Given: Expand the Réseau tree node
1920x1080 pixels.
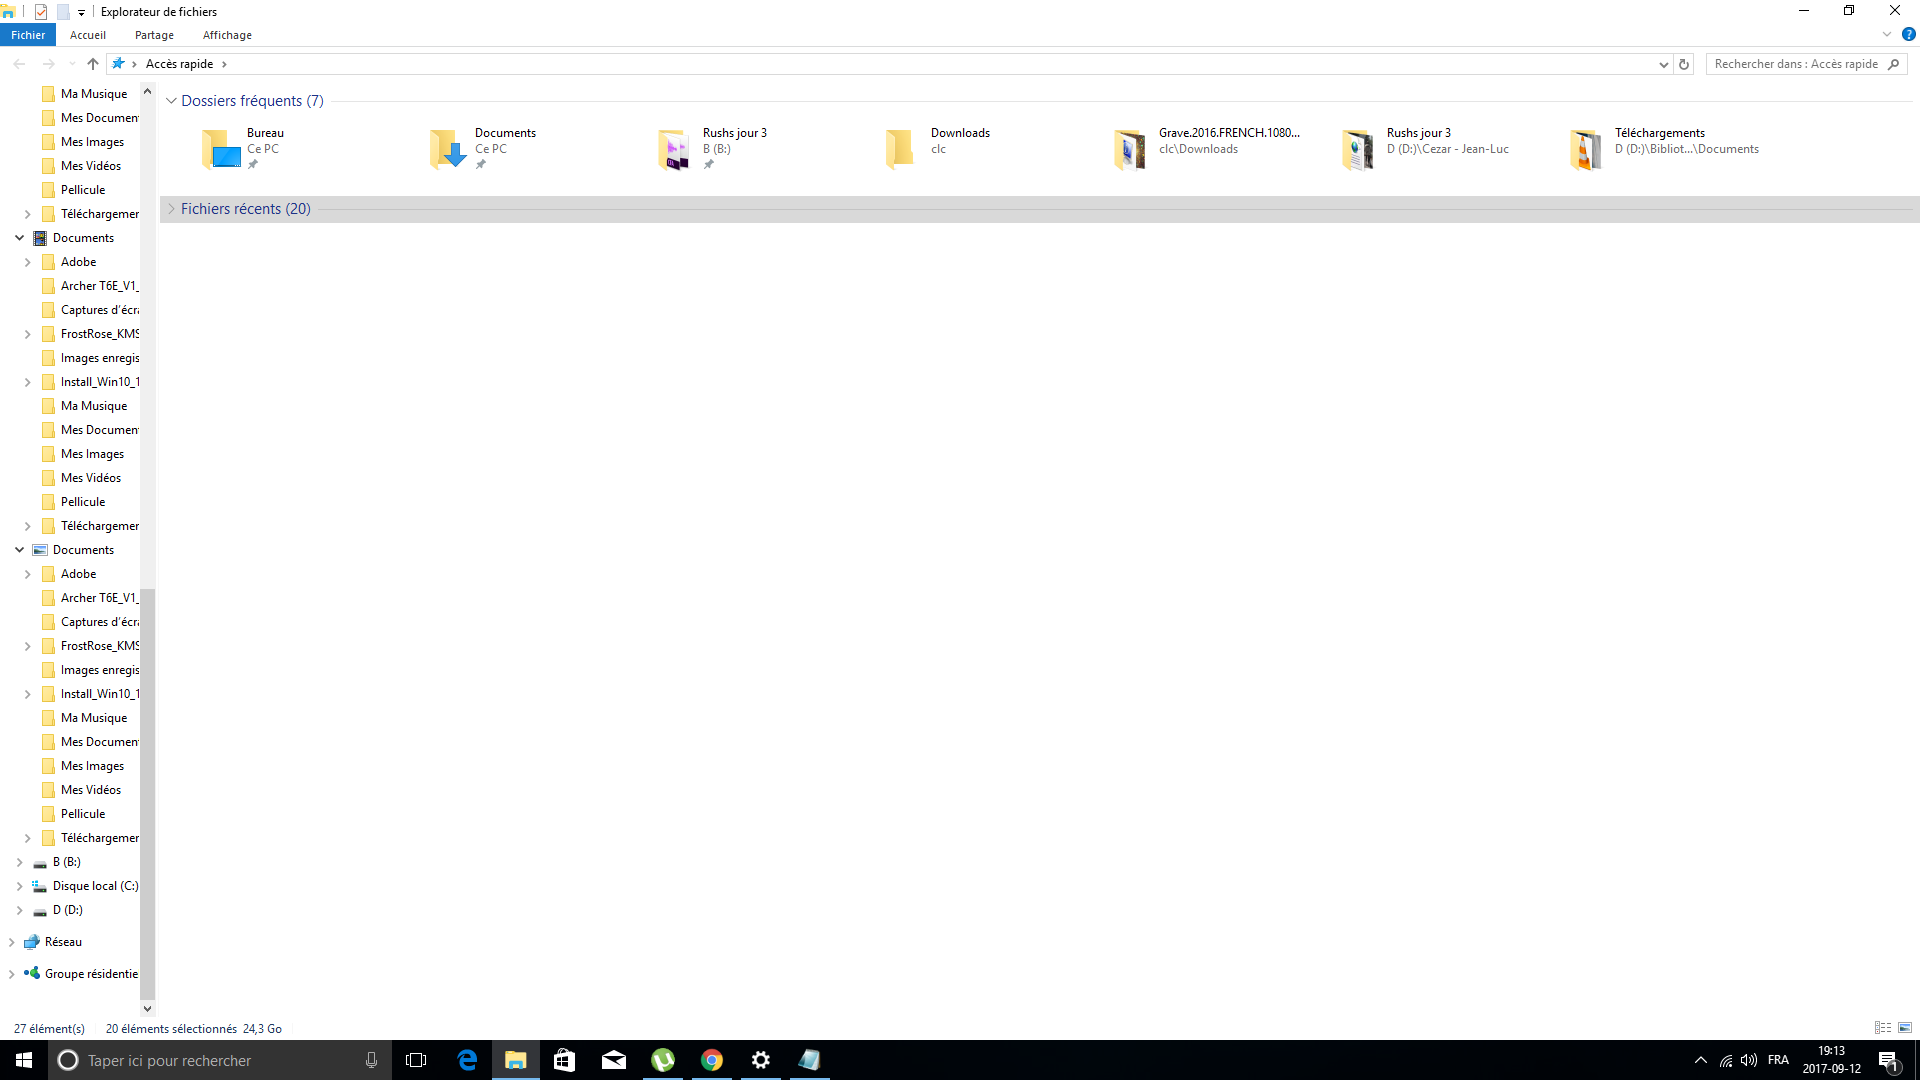Looking at the screenshot, I should coord(11,942).
